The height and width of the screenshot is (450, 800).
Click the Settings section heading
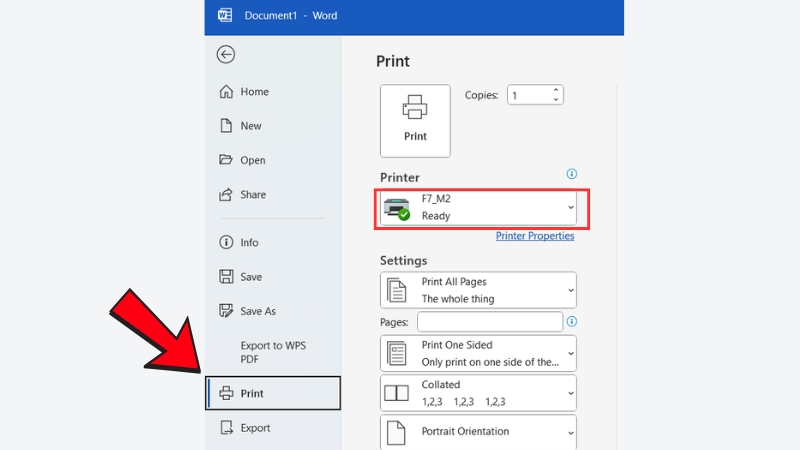[404, 261]
